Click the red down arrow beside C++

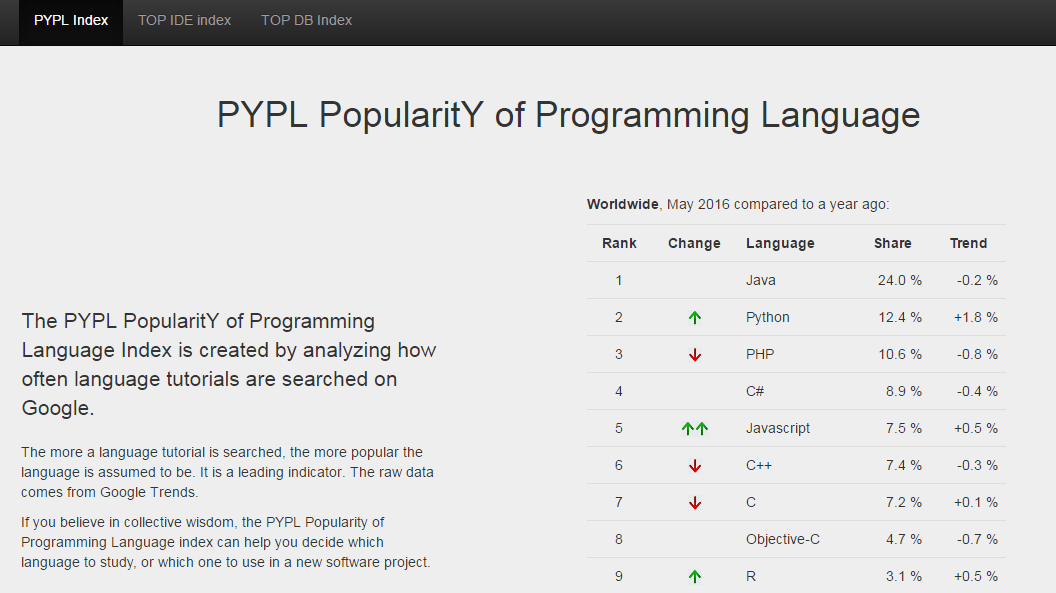click(x=694, y=465)
